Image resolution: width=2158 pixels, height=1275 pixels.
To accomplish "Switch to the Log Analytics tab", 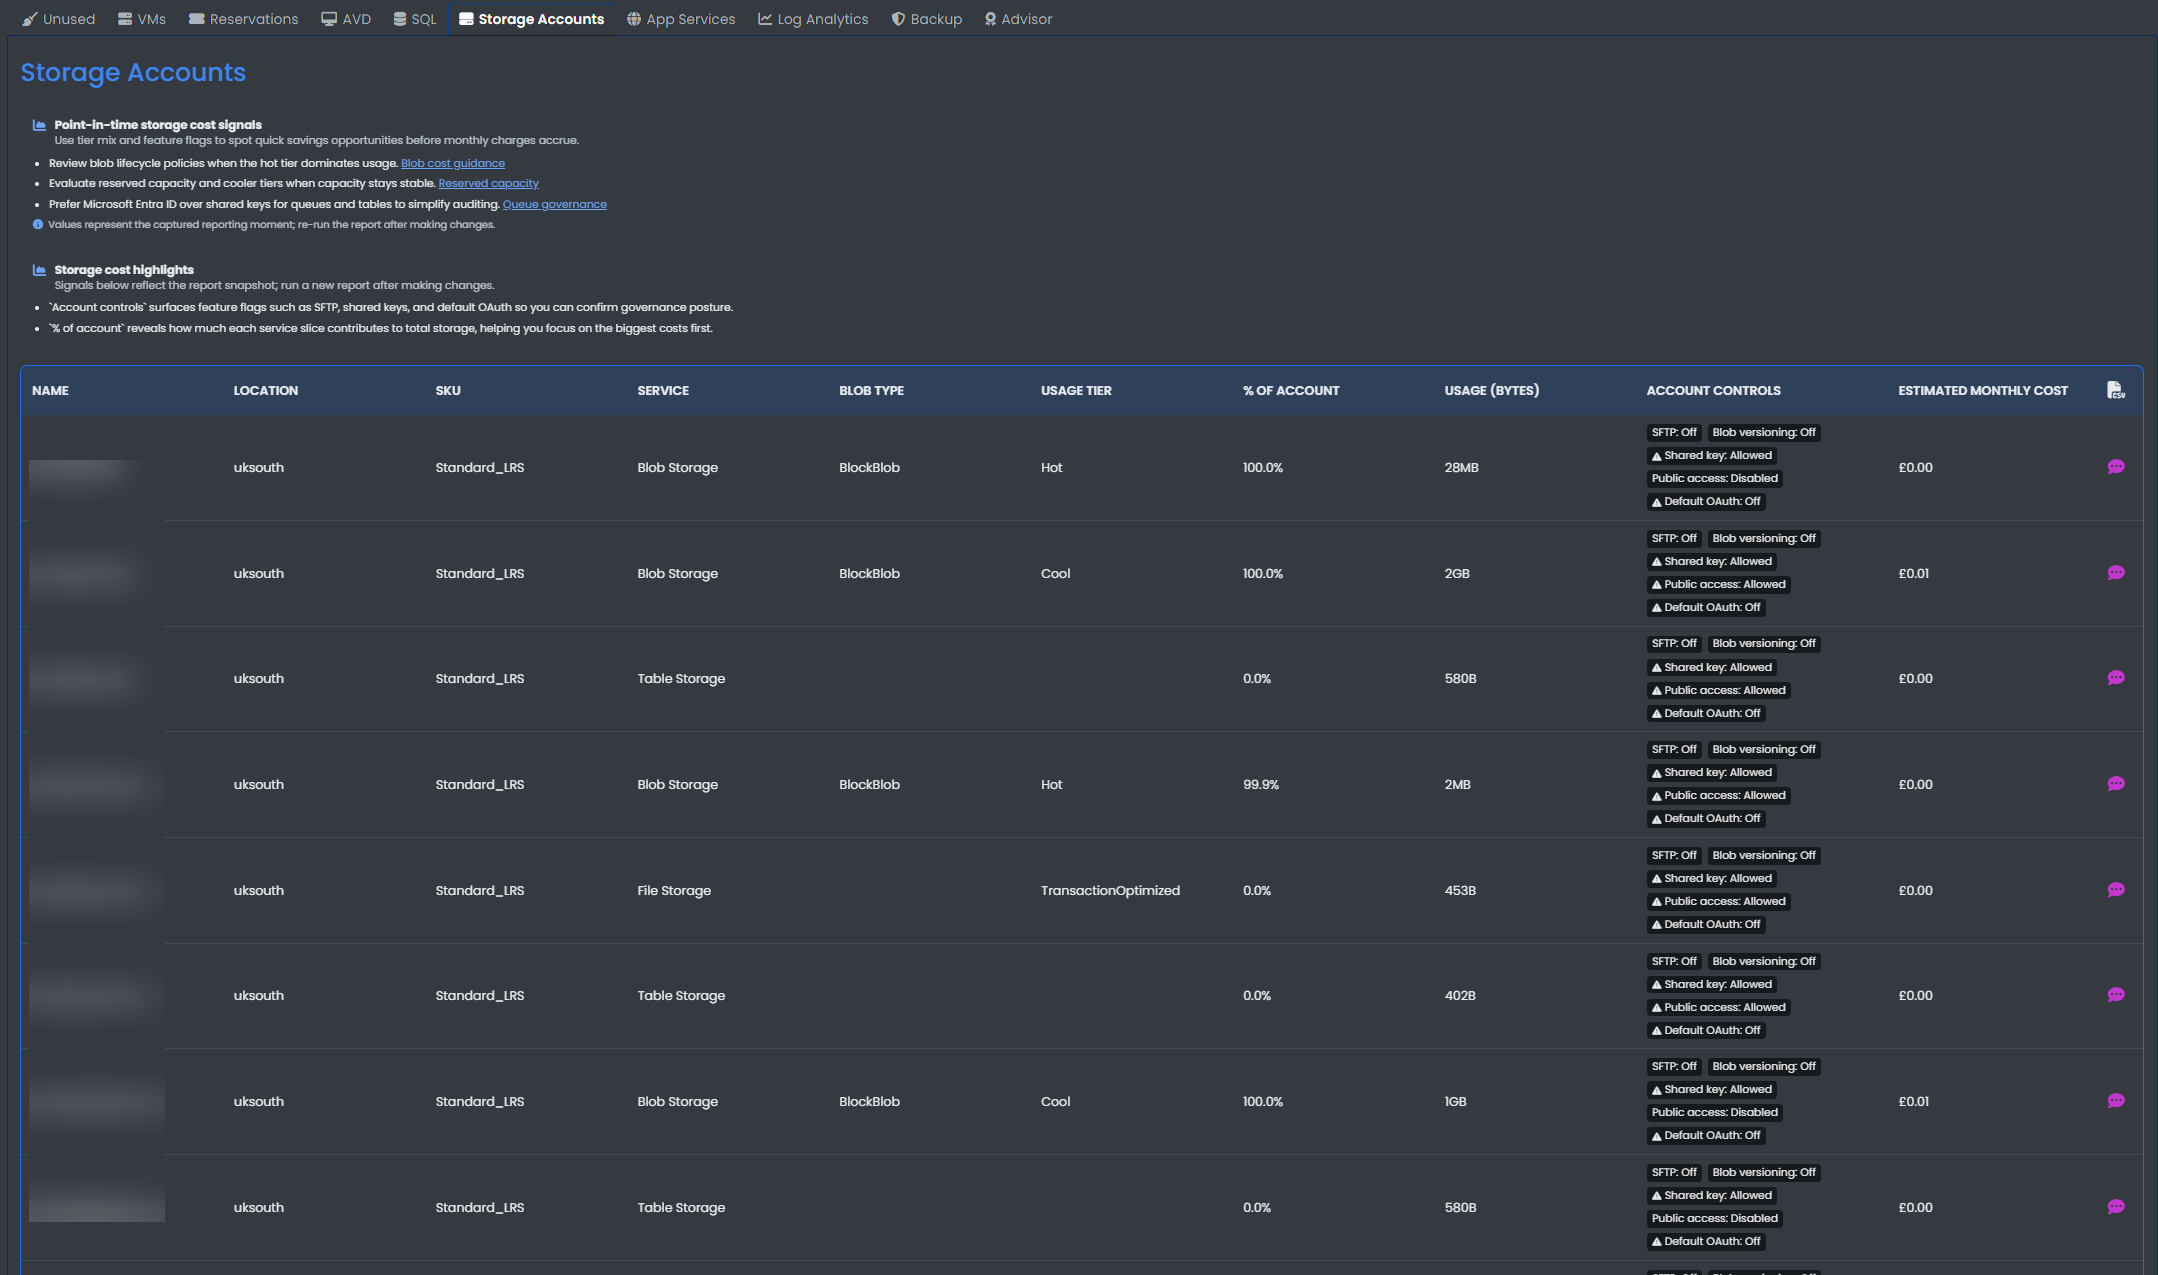I will point(813,19).
